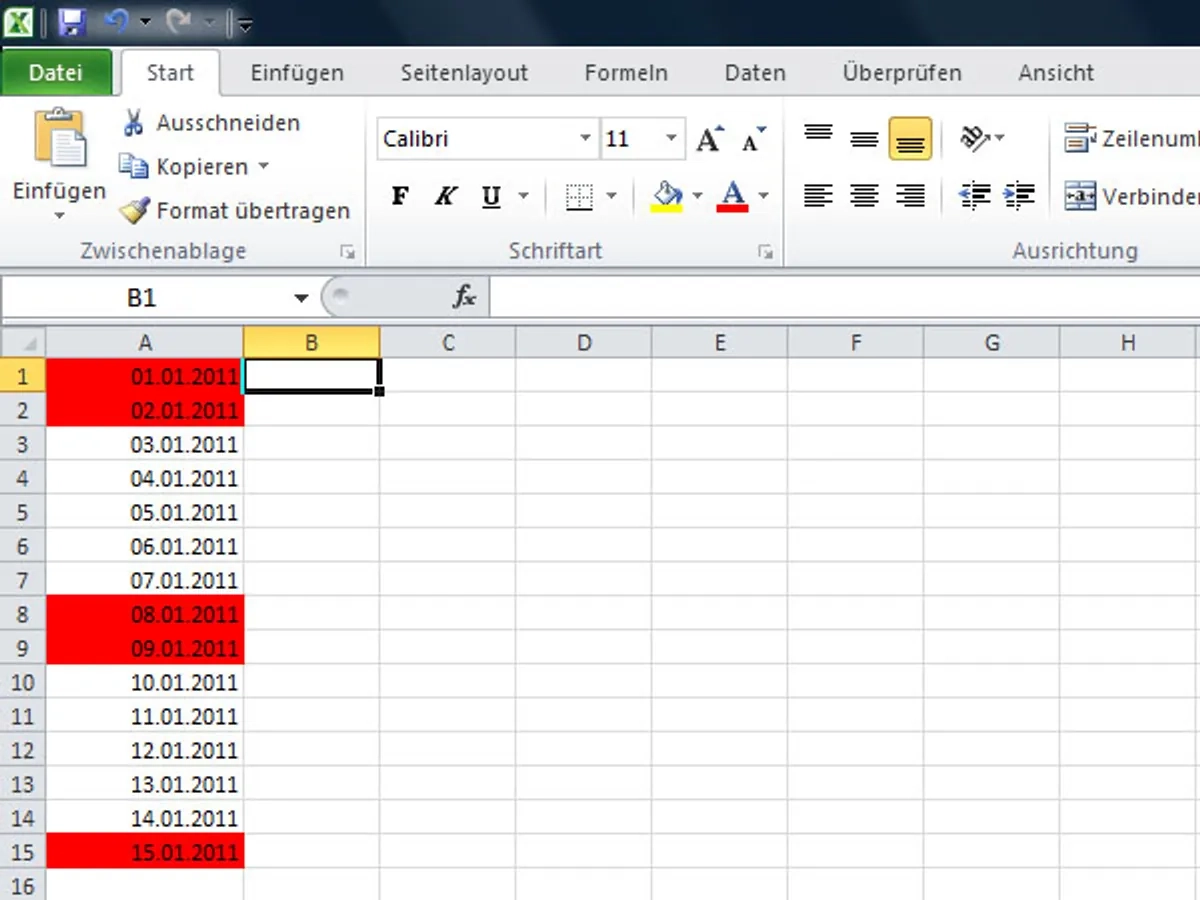Image resolution: width=1200 pixels, height=900 pixels.
Task: Apply yellow fill color bucket
Action: 667,196
